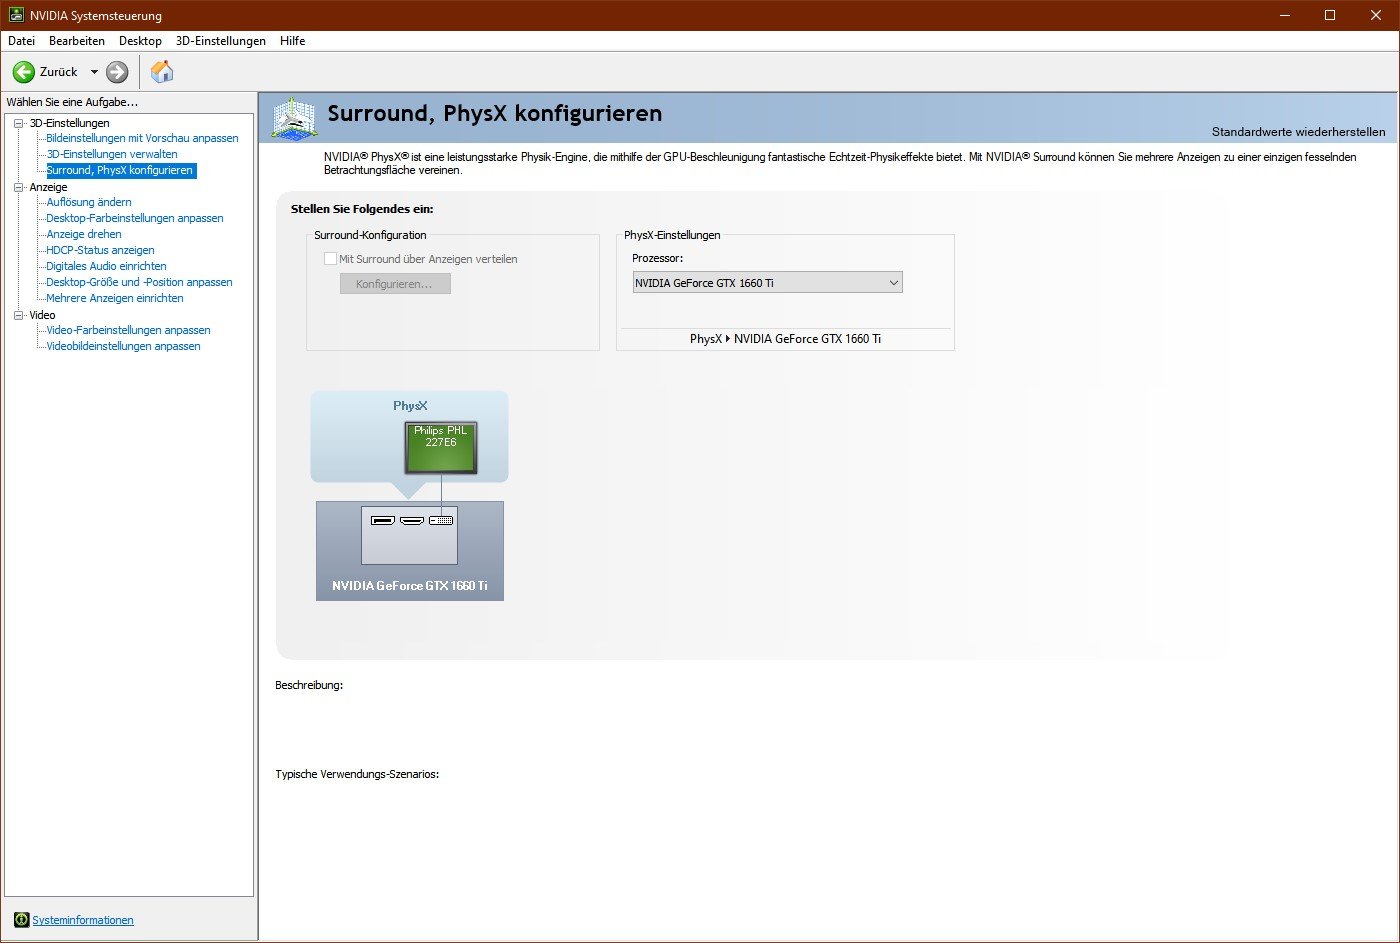This screenshot has height=943, width=1400.
Task: Select the Philips PHL 227E6 monitor thumbnail
Action: [441, 447]
